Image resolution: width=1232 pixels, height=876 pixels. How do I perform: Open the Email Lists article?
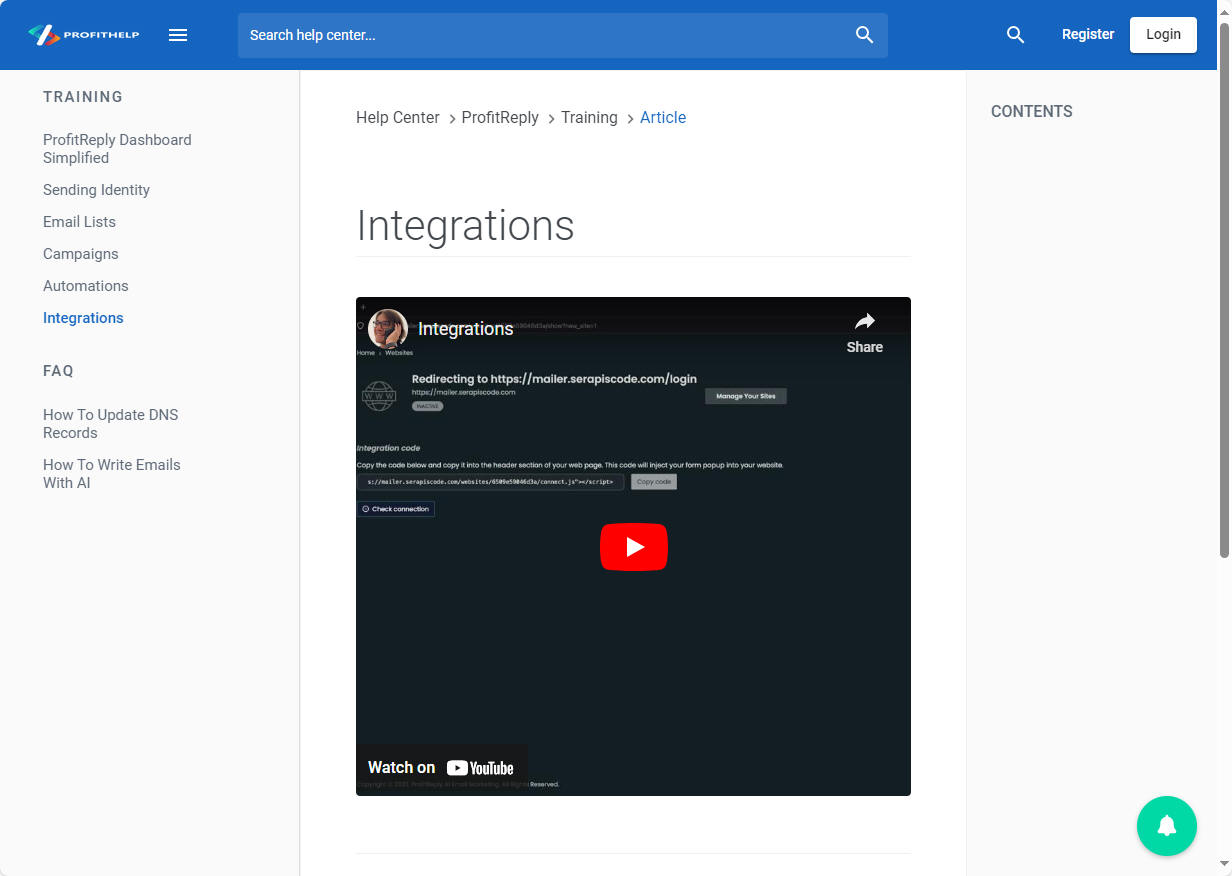(x=79, y=222)
